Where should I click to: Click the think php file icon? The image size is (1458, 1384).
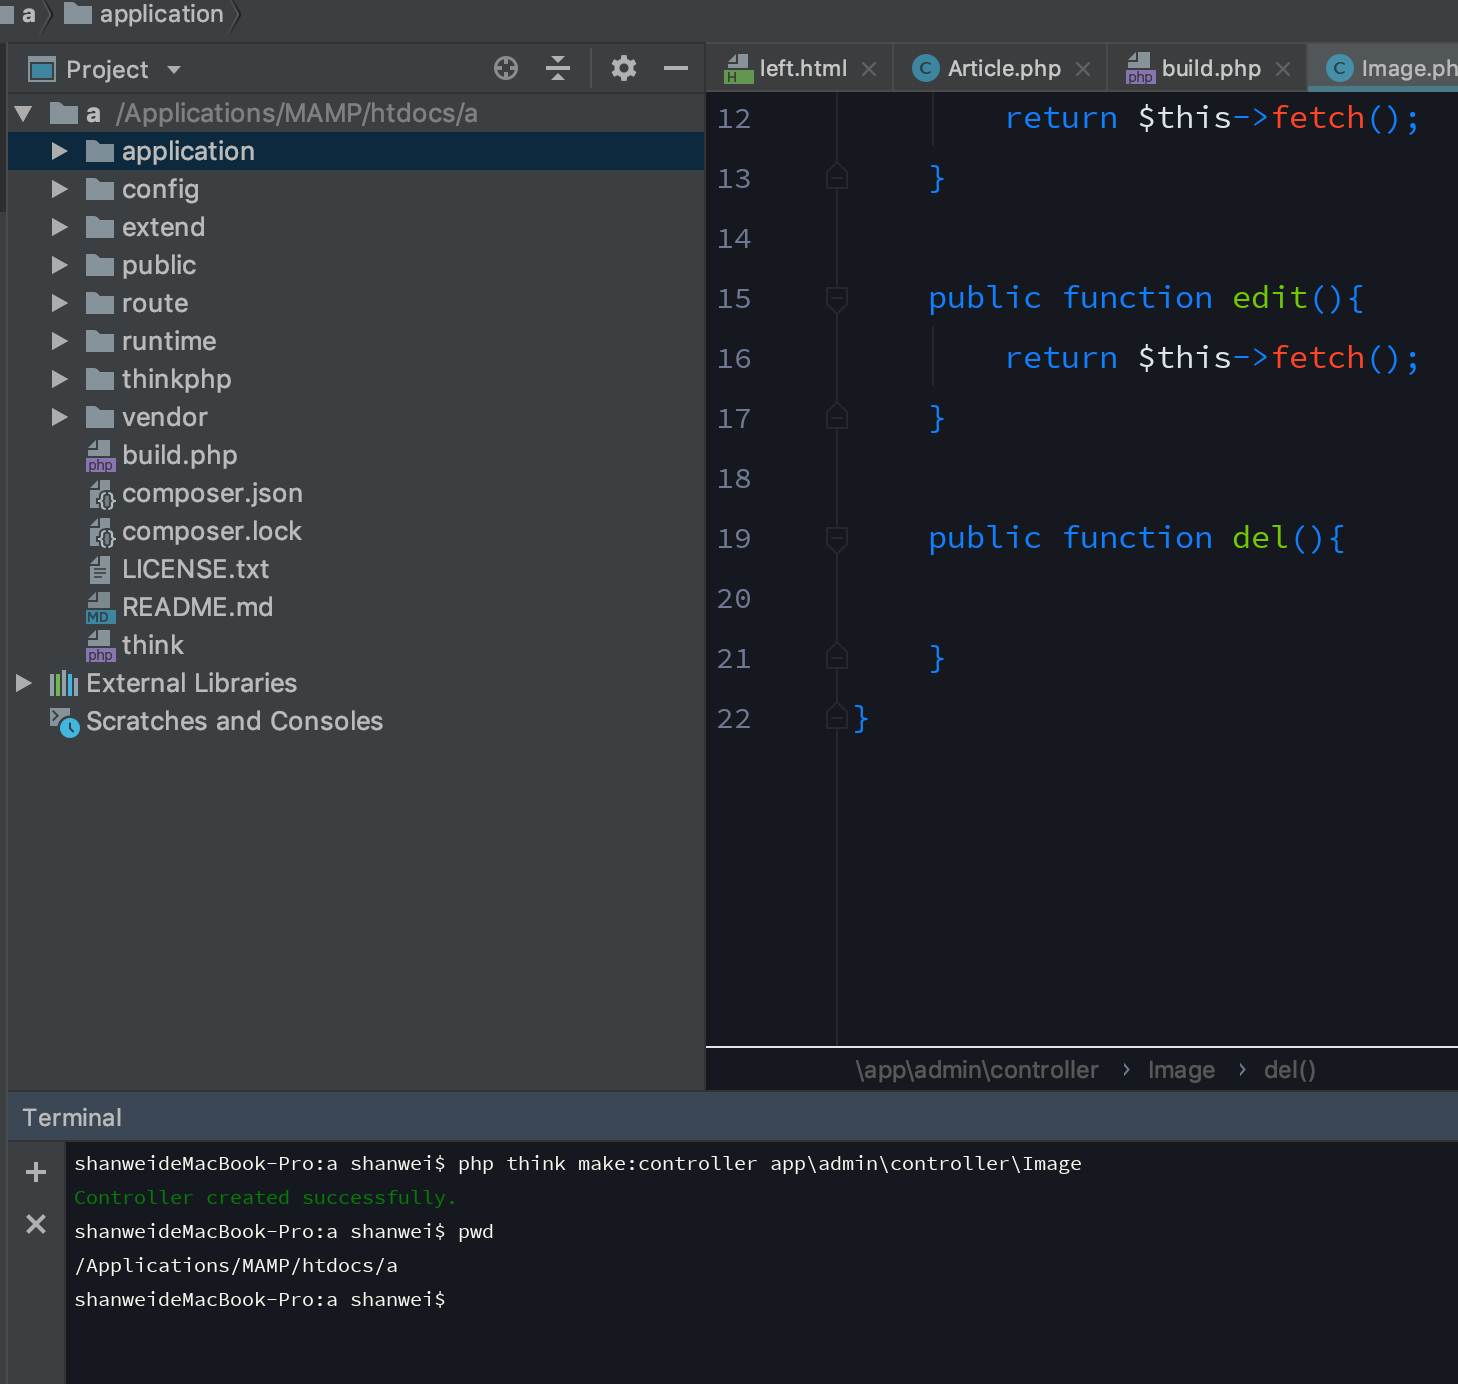pyautogui.click(x=100, y=646)
